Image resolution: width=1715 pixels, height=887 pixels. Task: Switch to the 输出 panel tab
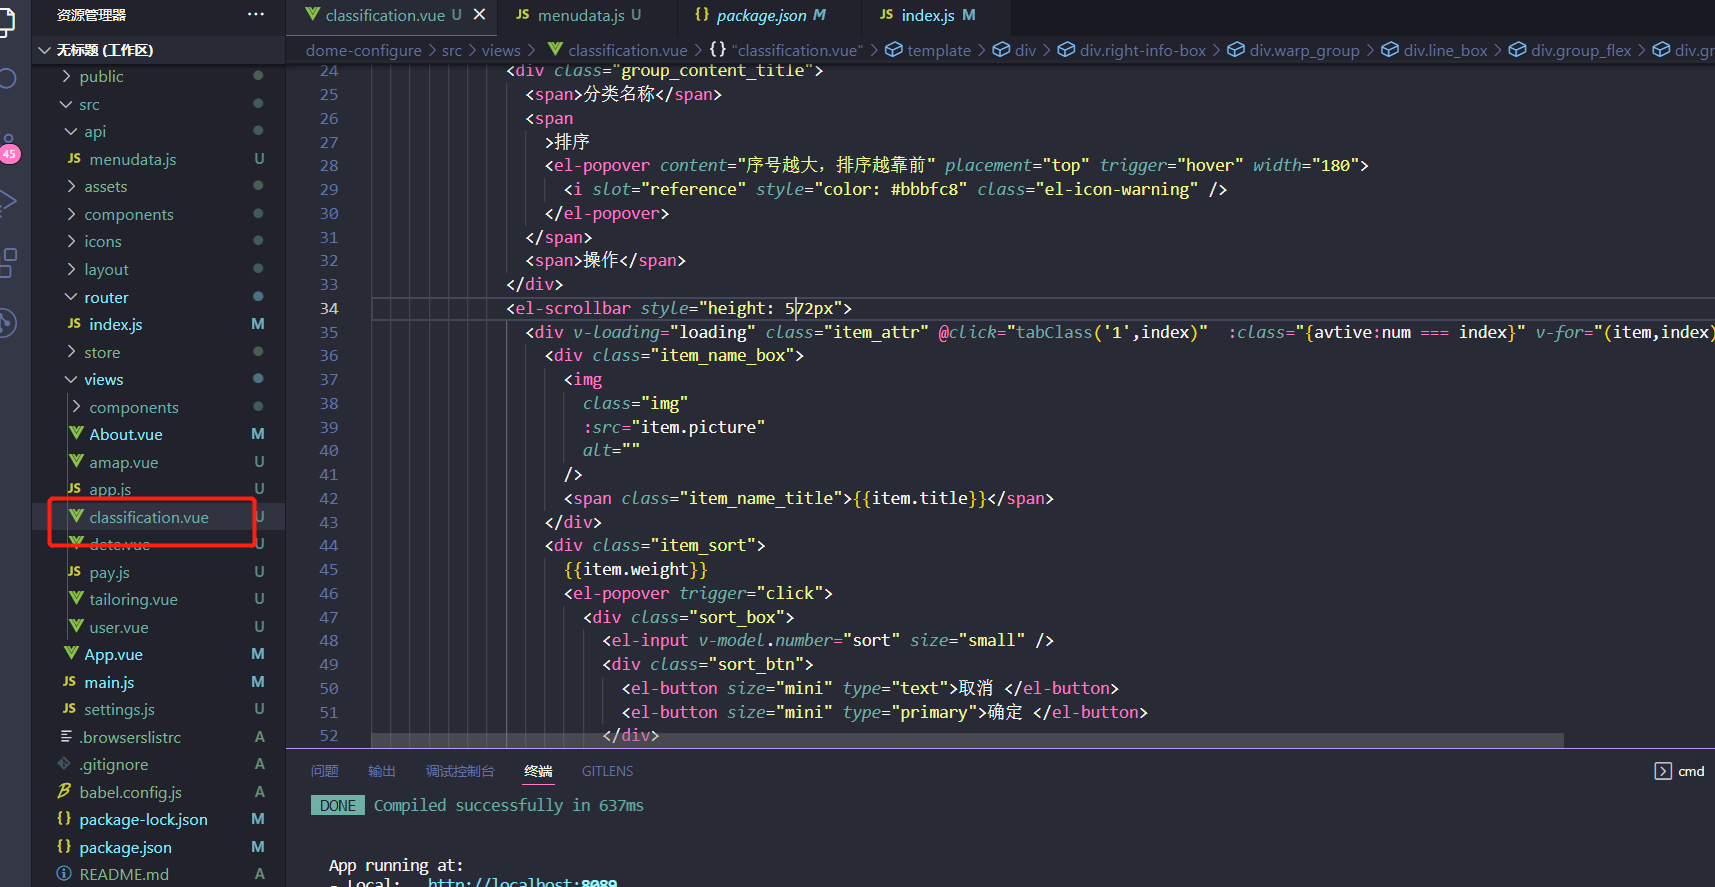(x=381, y=771)
